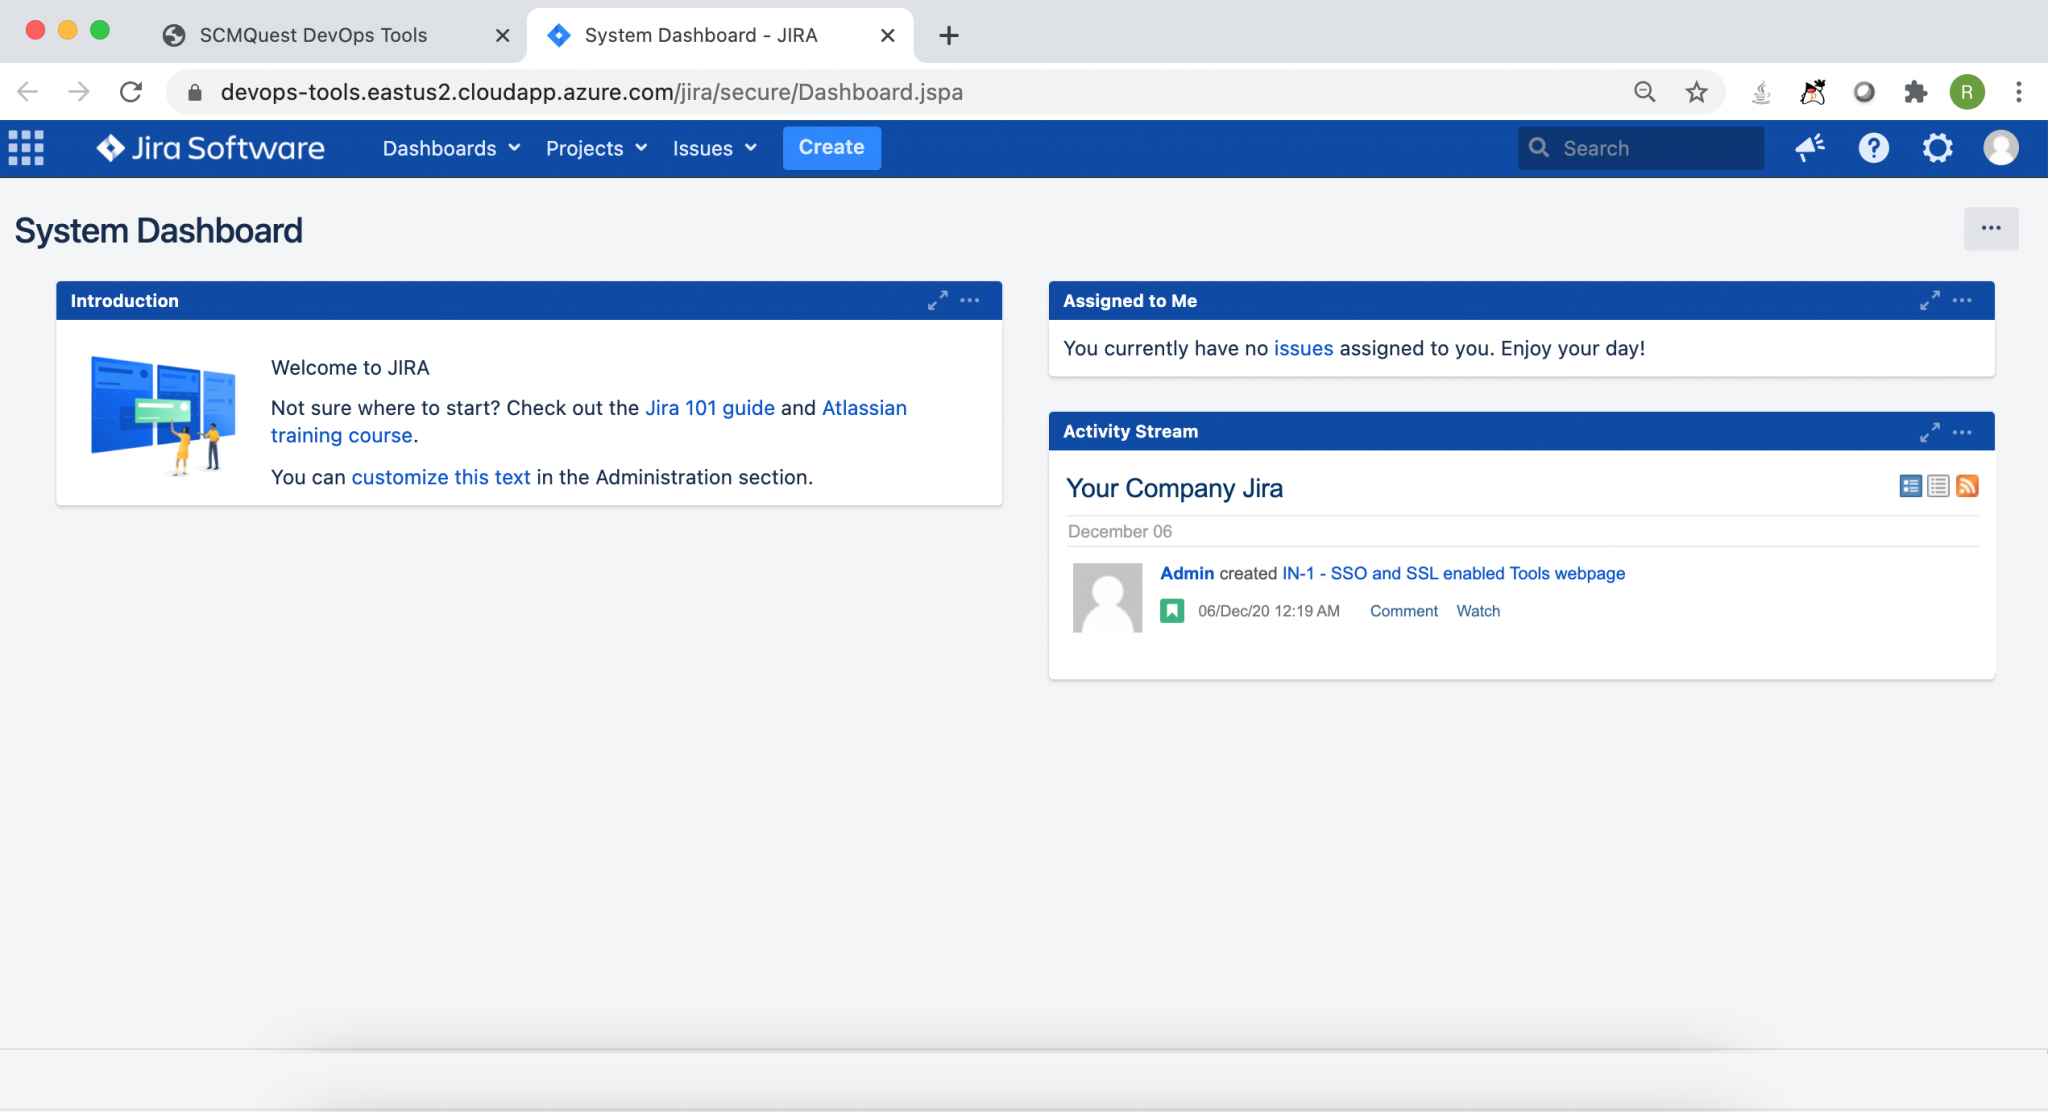Switch Activity Stream to list view mode
This screenshot has width=2048, height=1112.
point(1938,486)
